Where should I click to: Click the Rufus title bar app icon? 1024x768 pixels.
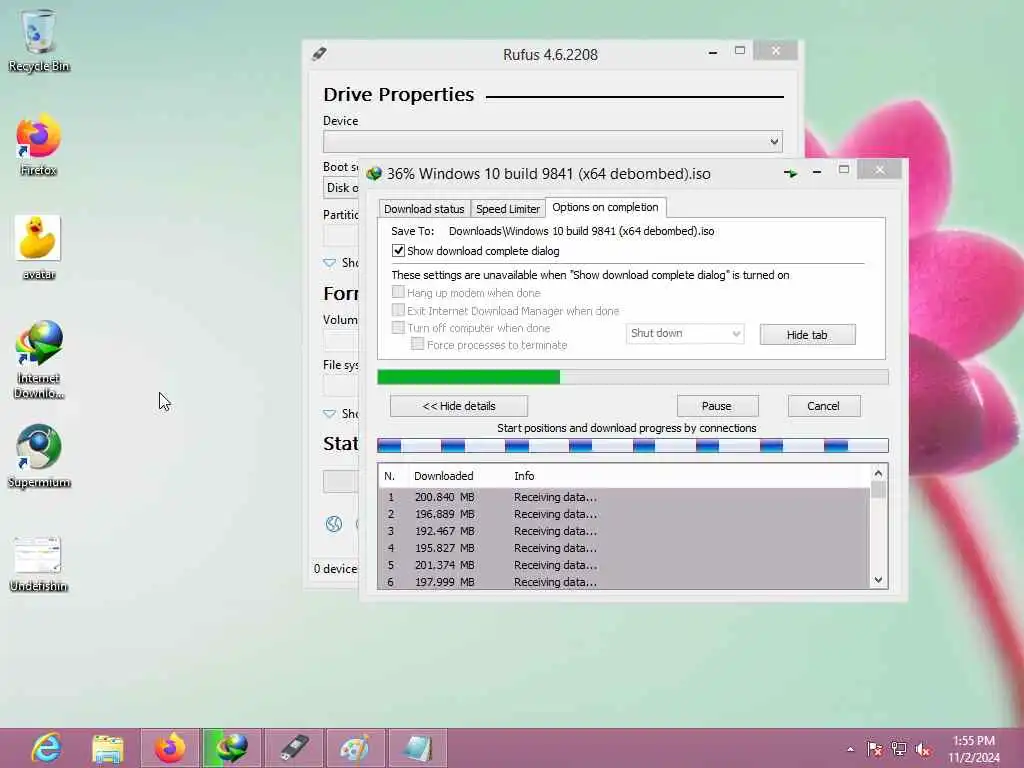319,54
